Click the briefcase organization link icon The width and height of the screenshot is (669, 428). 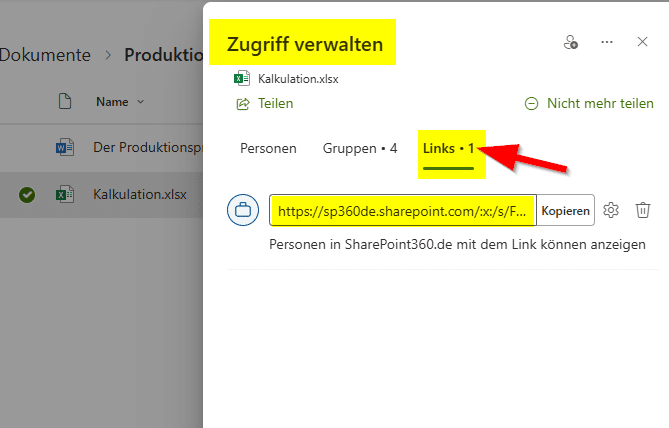(243, 211)
